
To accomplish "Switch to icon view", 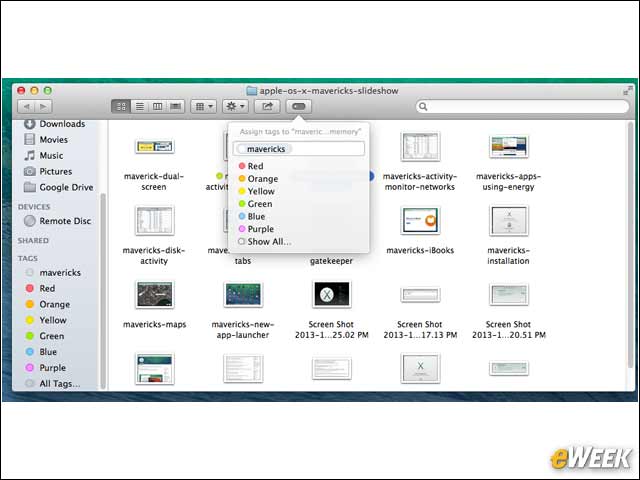I will [x=121, y=107].
